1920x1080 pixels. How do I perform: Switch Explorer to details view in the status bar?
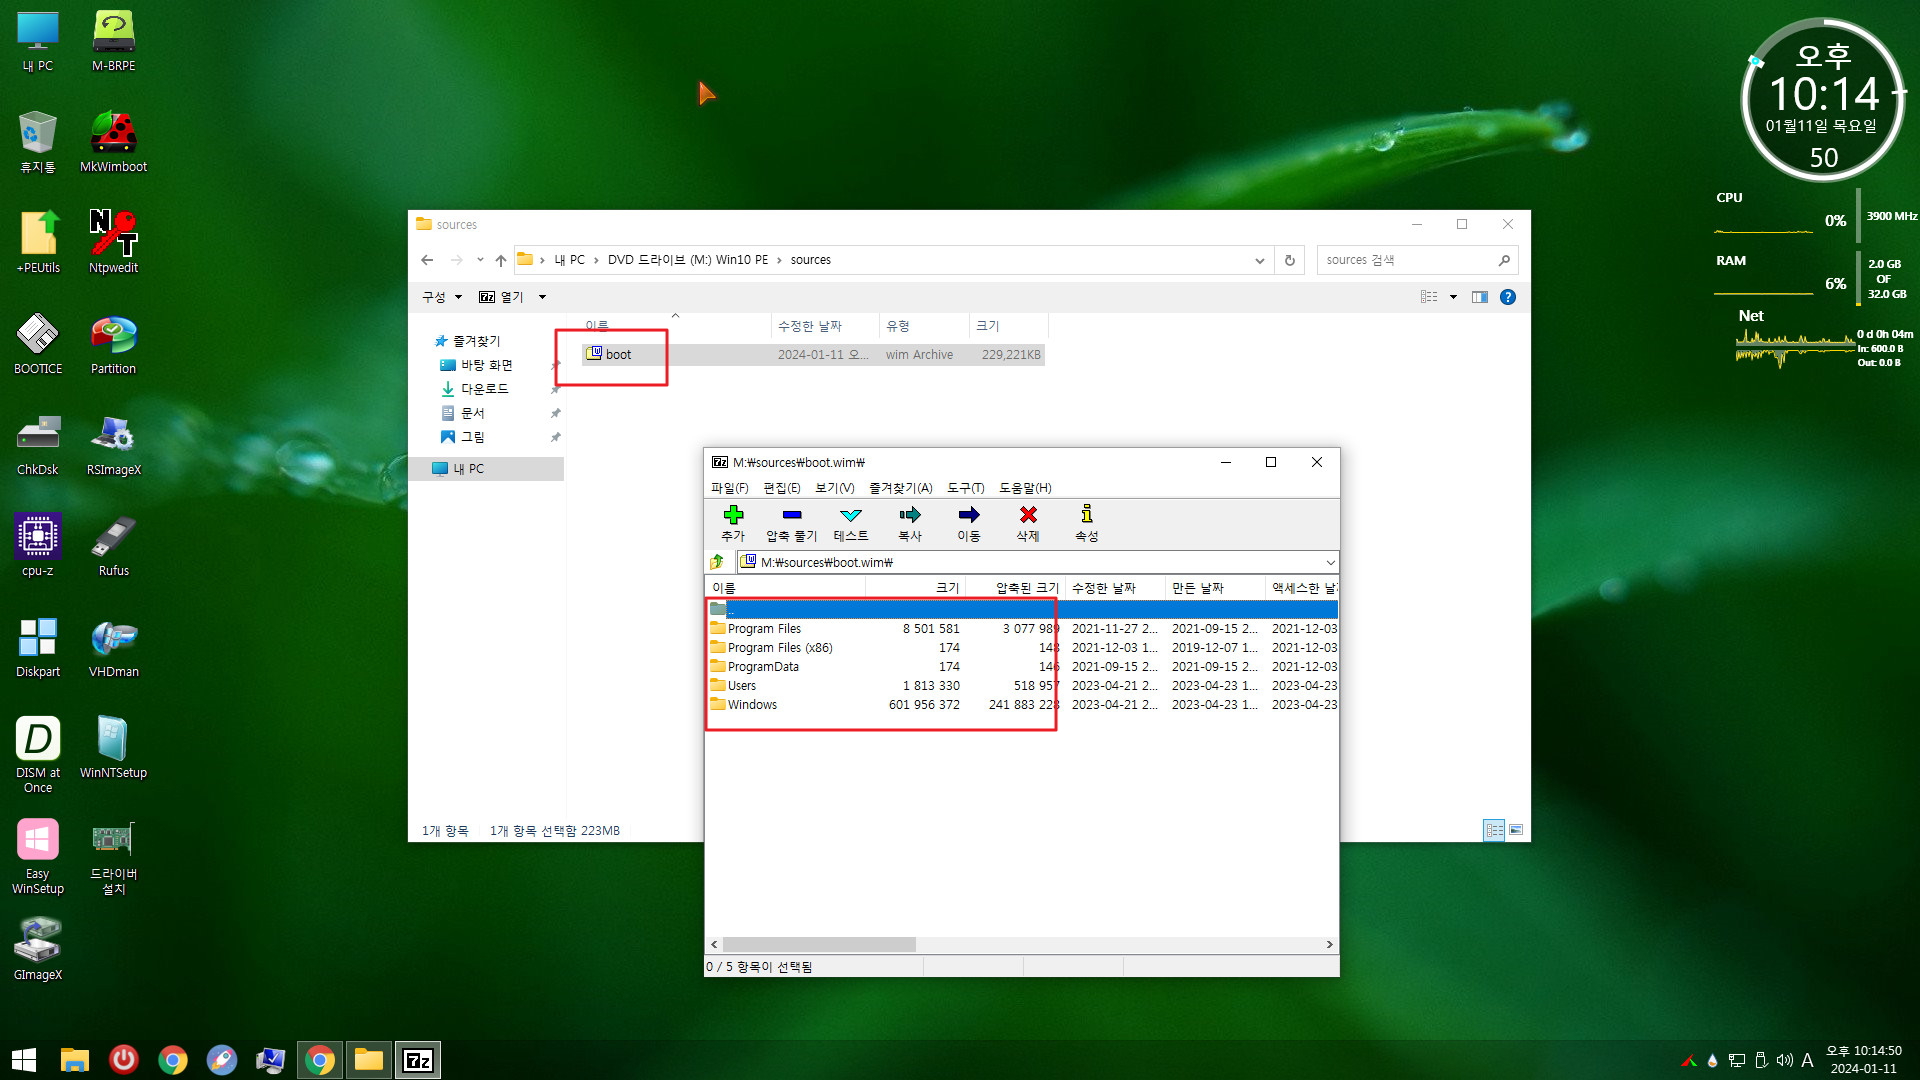pos(1494,830)
